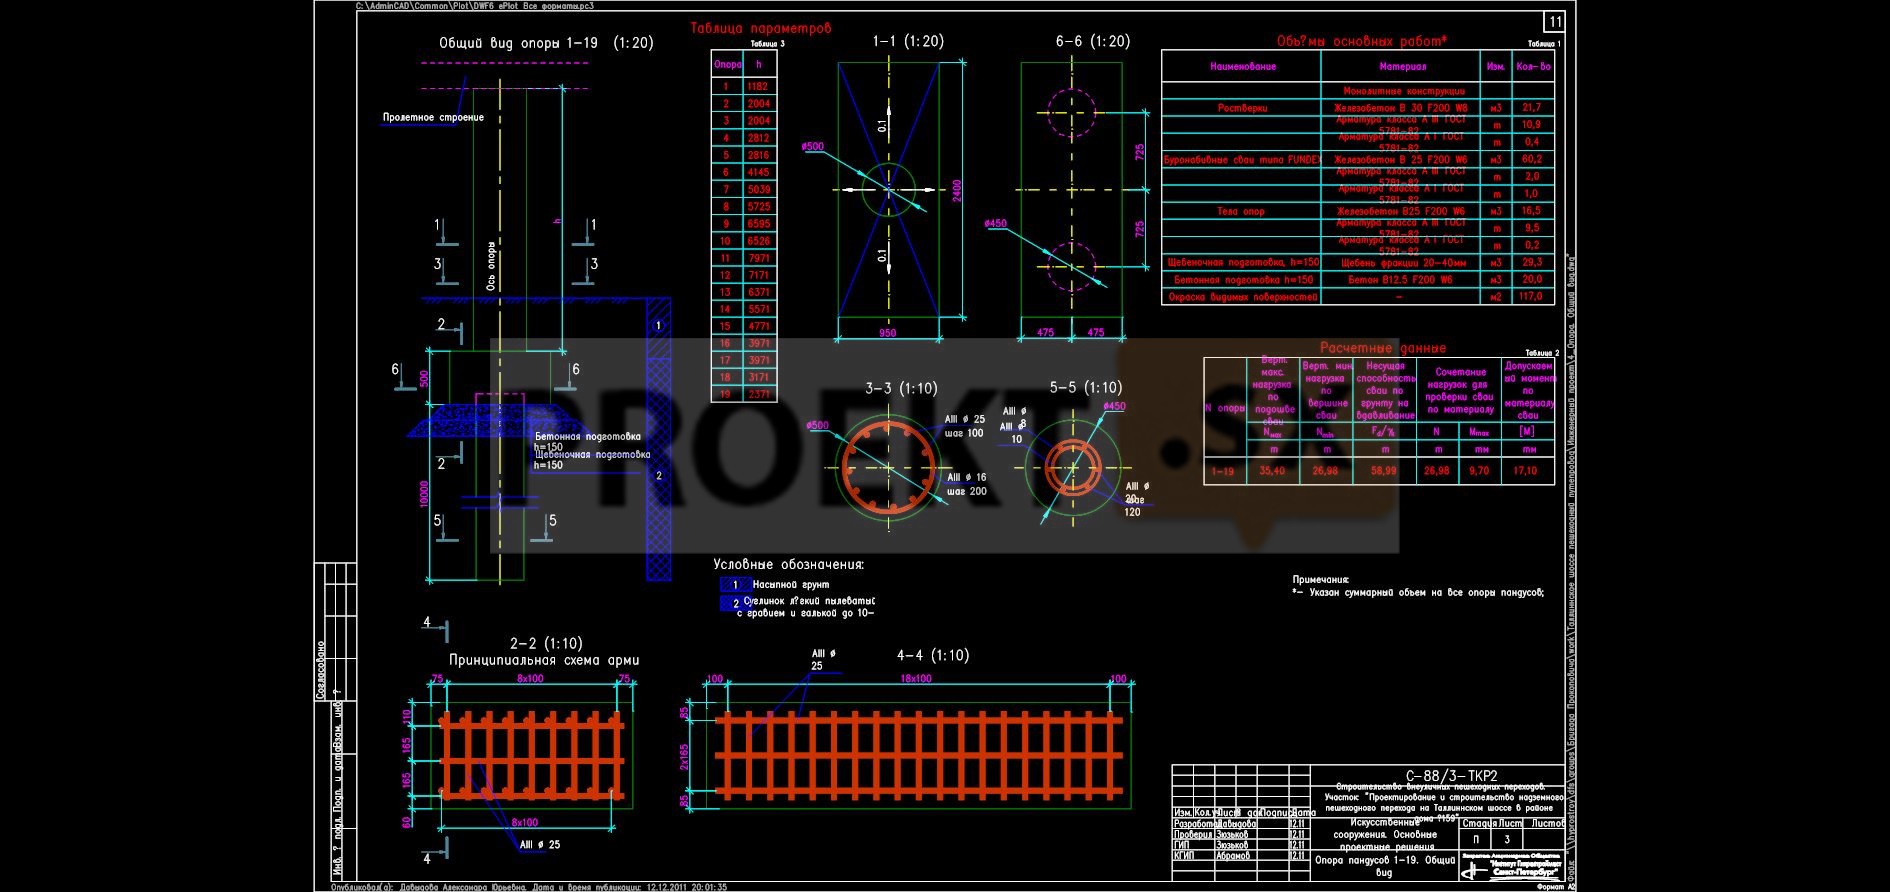Select parameter table value "4145"
Screen dimensions: 1890x892
(x=759, y=172)
